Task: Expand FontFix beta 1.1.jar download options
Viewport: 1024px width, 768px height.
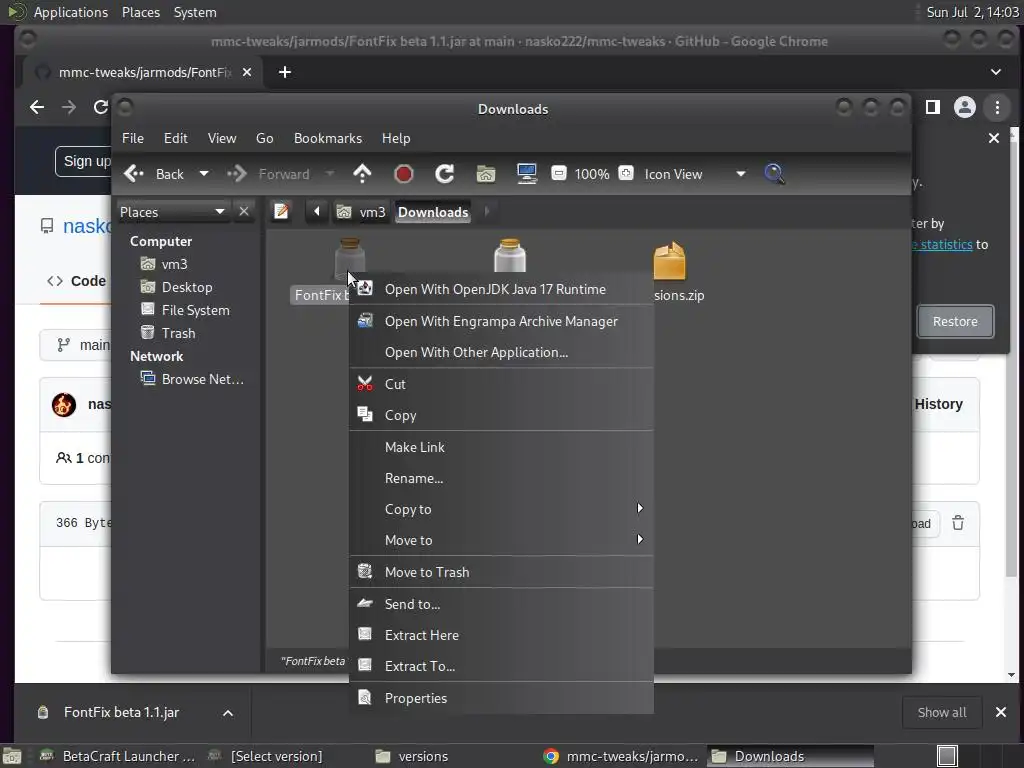Action: click(x=228, y=713)
